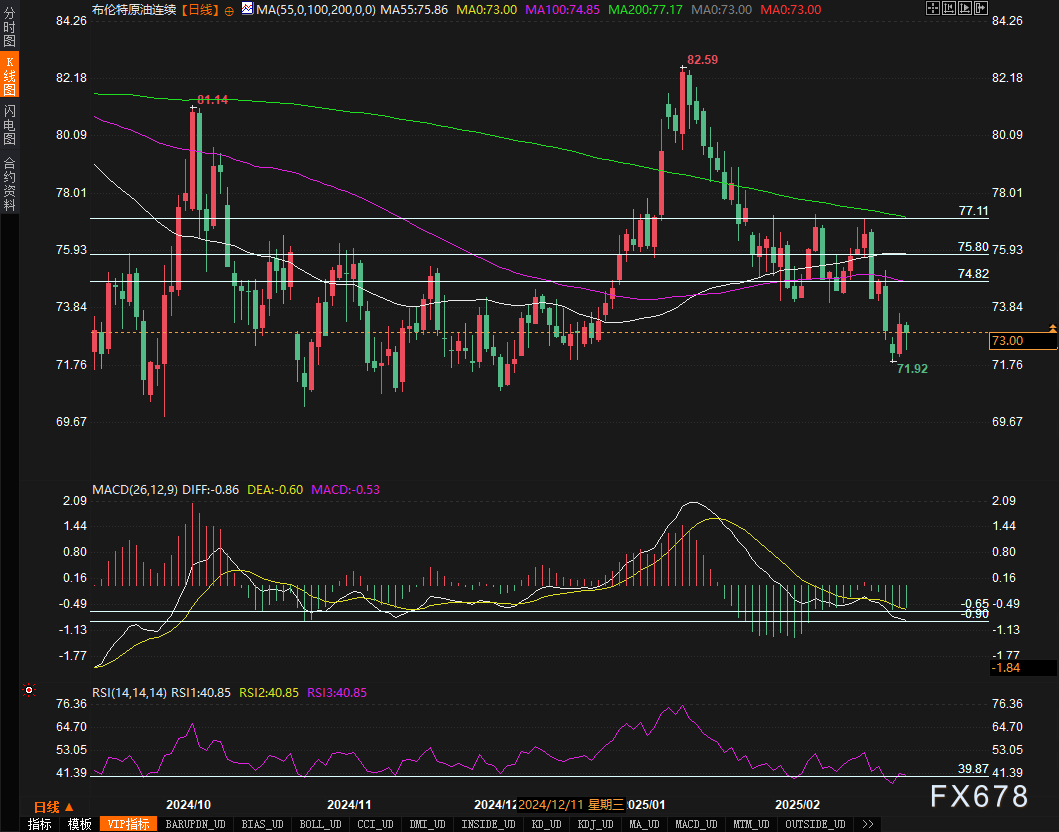The width and height of the screenshot is (1059, 832).
Task: Click the DIFF:-0.86 value label
Action: pyautogui.click(x=210, y=490)
